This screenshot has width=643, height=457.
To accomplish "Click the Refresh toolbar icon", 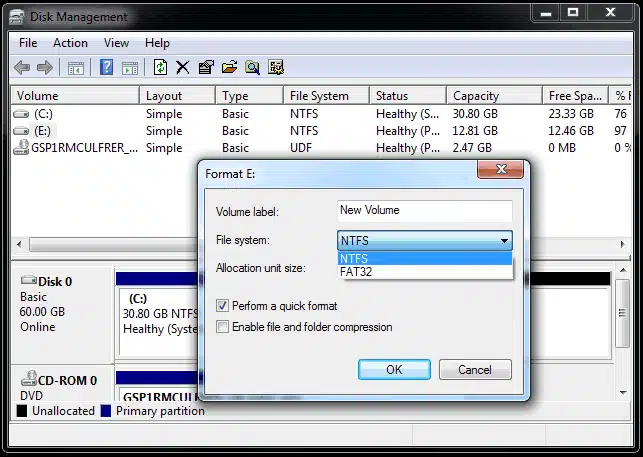I will (160, 67).
